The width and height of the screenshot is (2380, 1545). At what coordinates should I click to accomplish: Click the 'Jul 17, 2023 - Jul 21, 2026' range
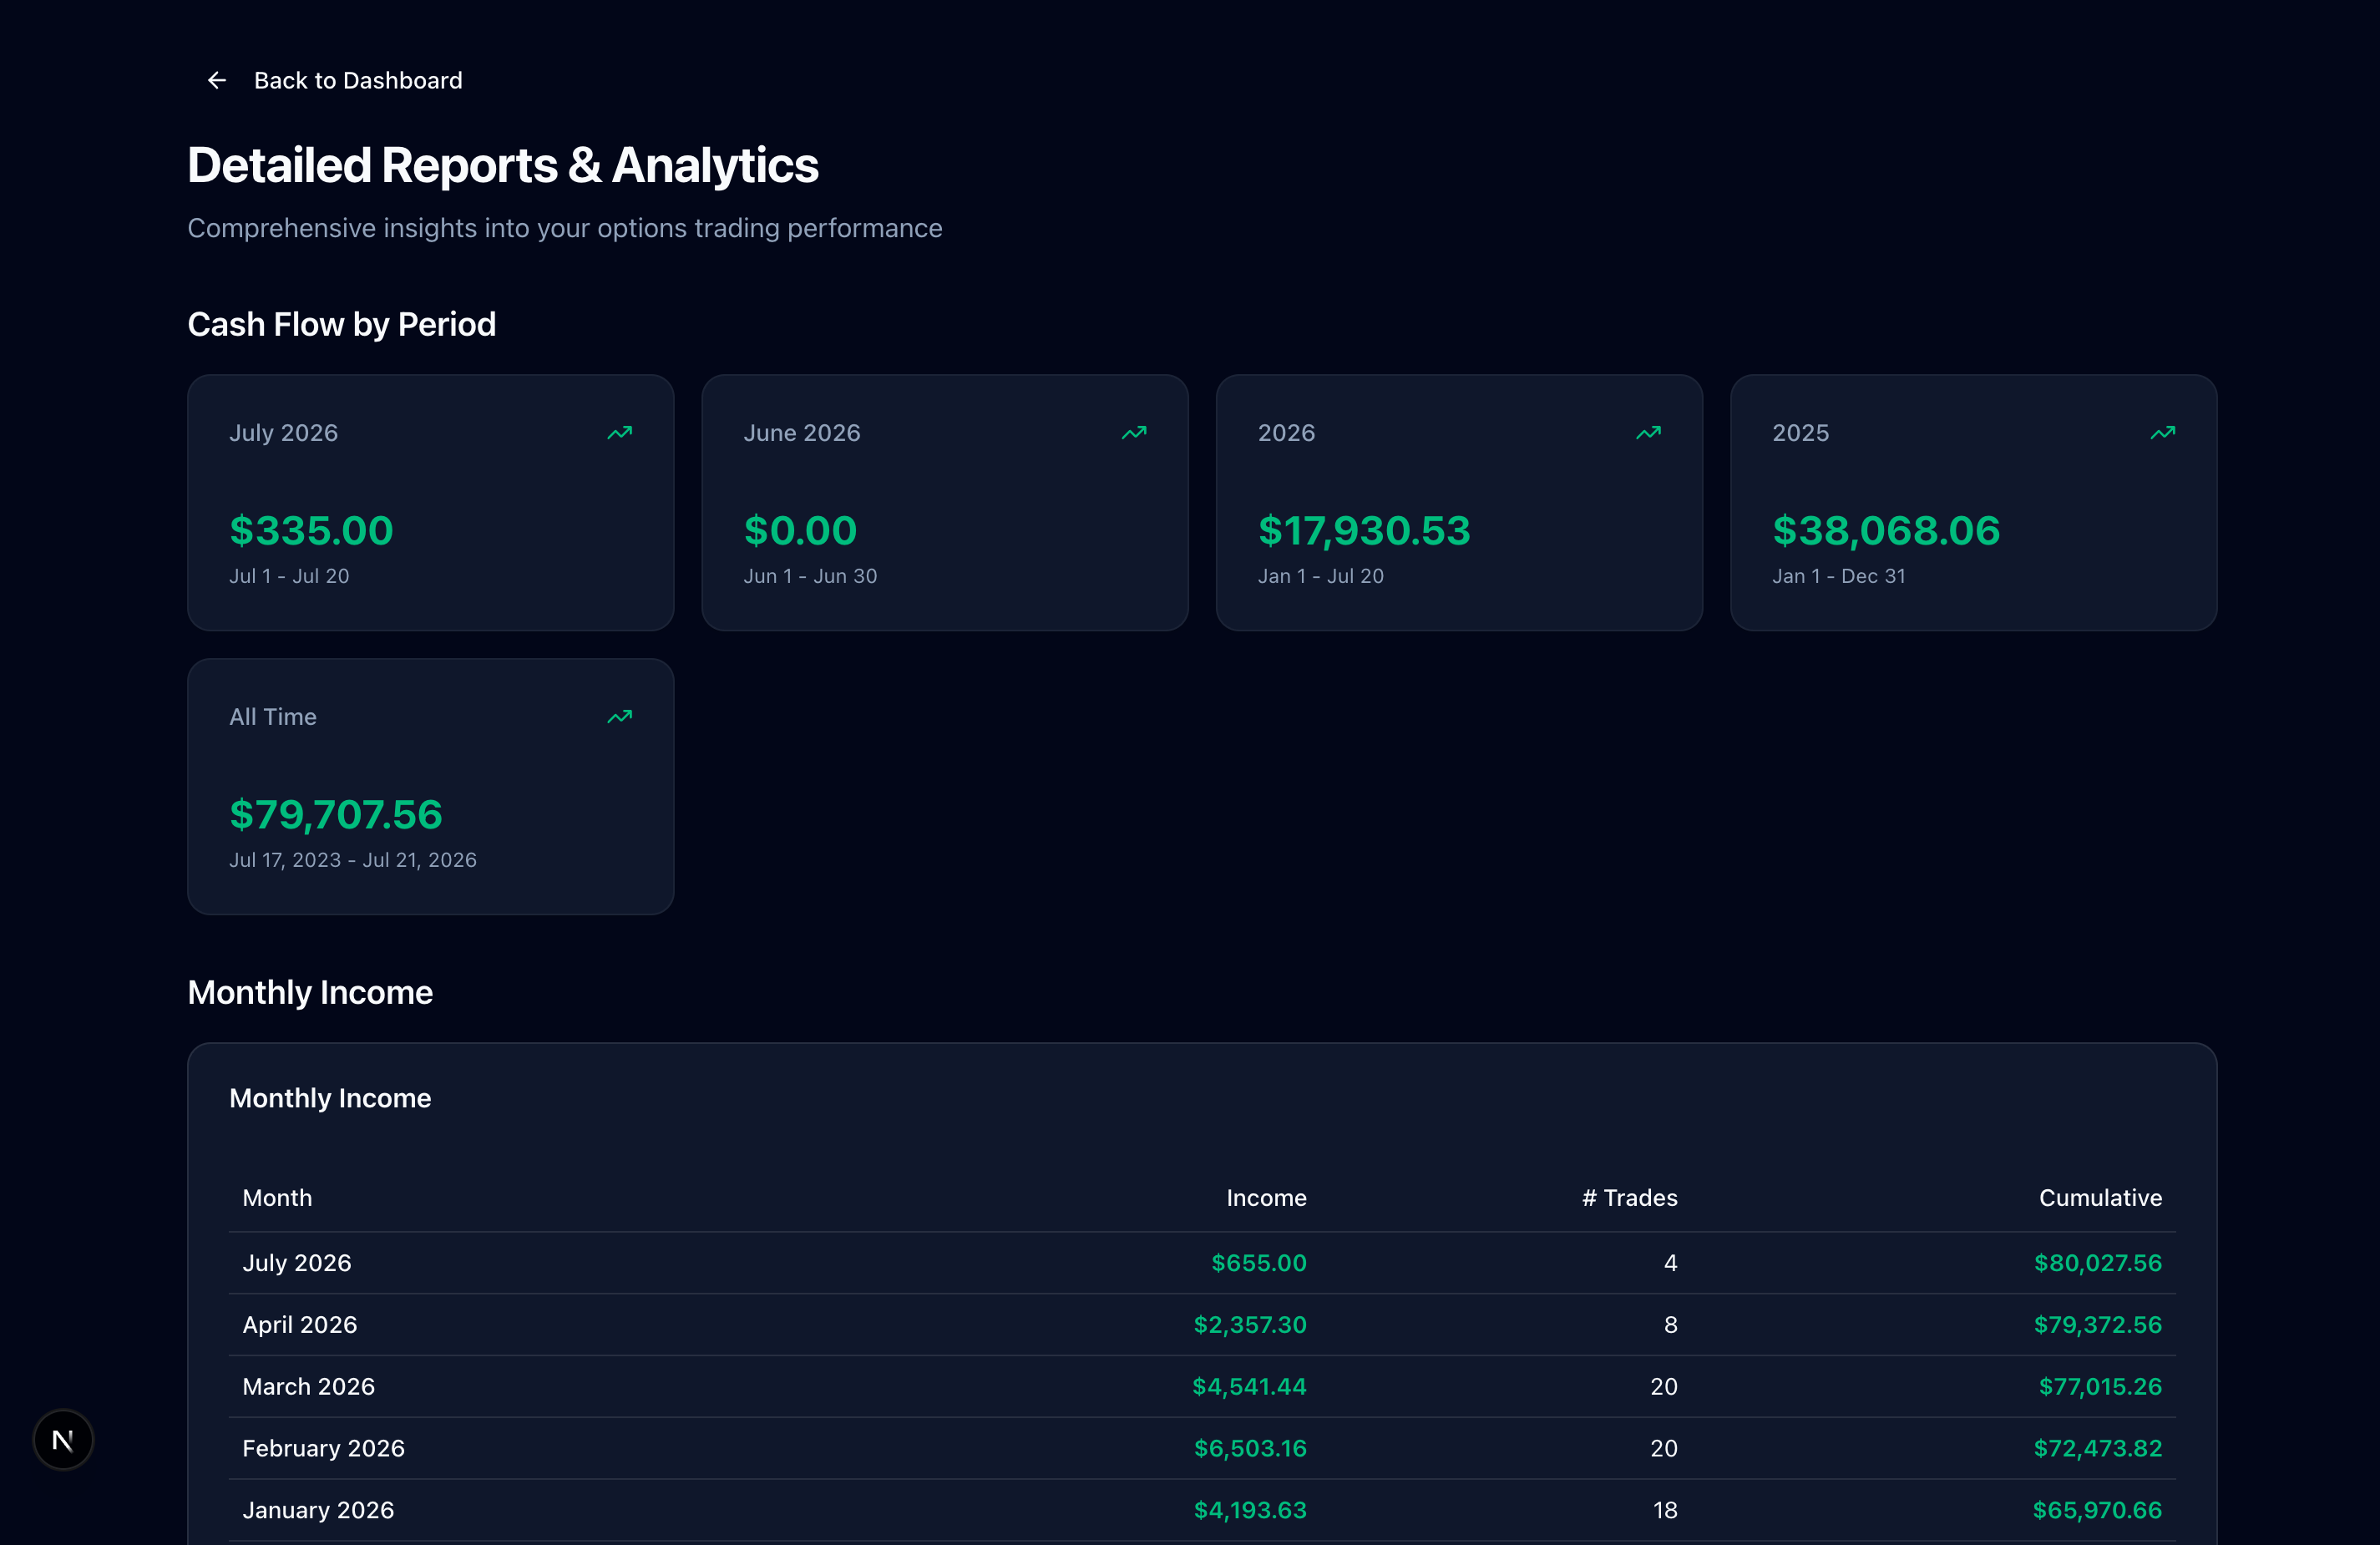pyautogui.click(x=353, y=860)
